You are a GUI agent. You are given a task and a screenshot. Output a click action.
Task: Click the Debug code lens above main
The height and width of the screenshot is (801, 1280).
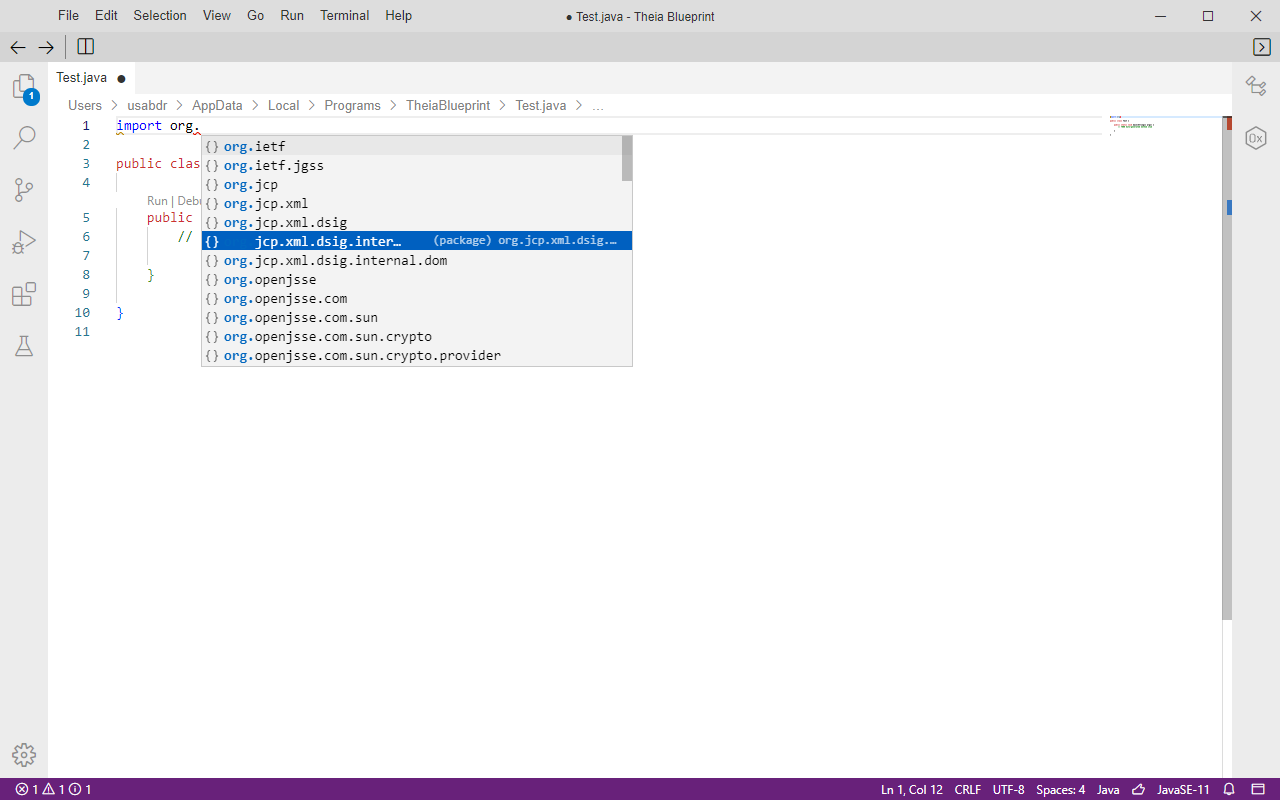coord(190,200)
